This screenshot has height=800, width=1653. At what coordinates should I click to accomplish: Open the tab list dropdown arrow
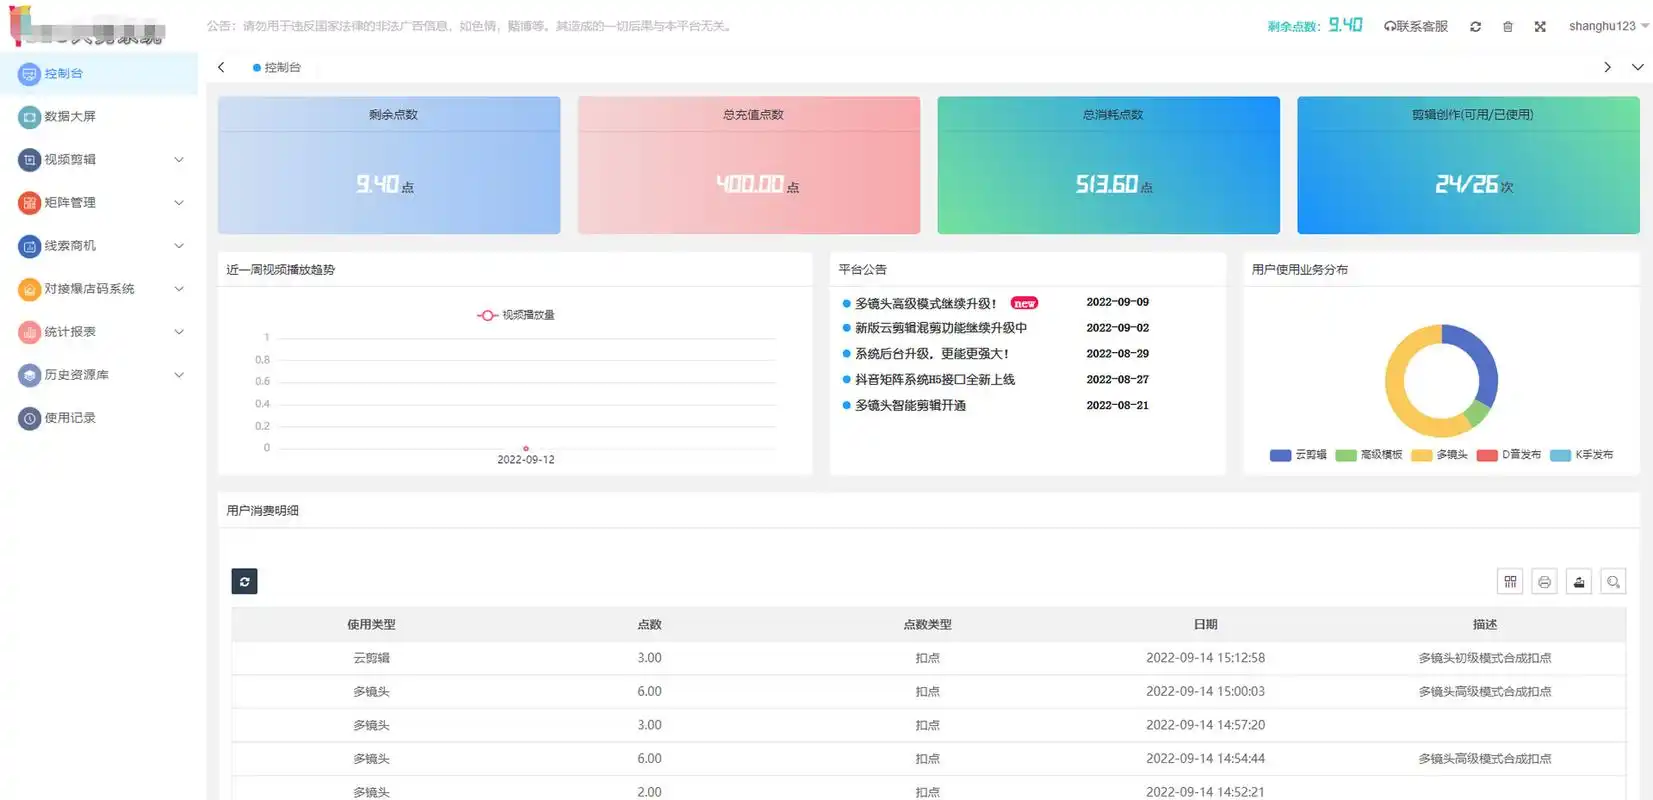coord(1637,67)
